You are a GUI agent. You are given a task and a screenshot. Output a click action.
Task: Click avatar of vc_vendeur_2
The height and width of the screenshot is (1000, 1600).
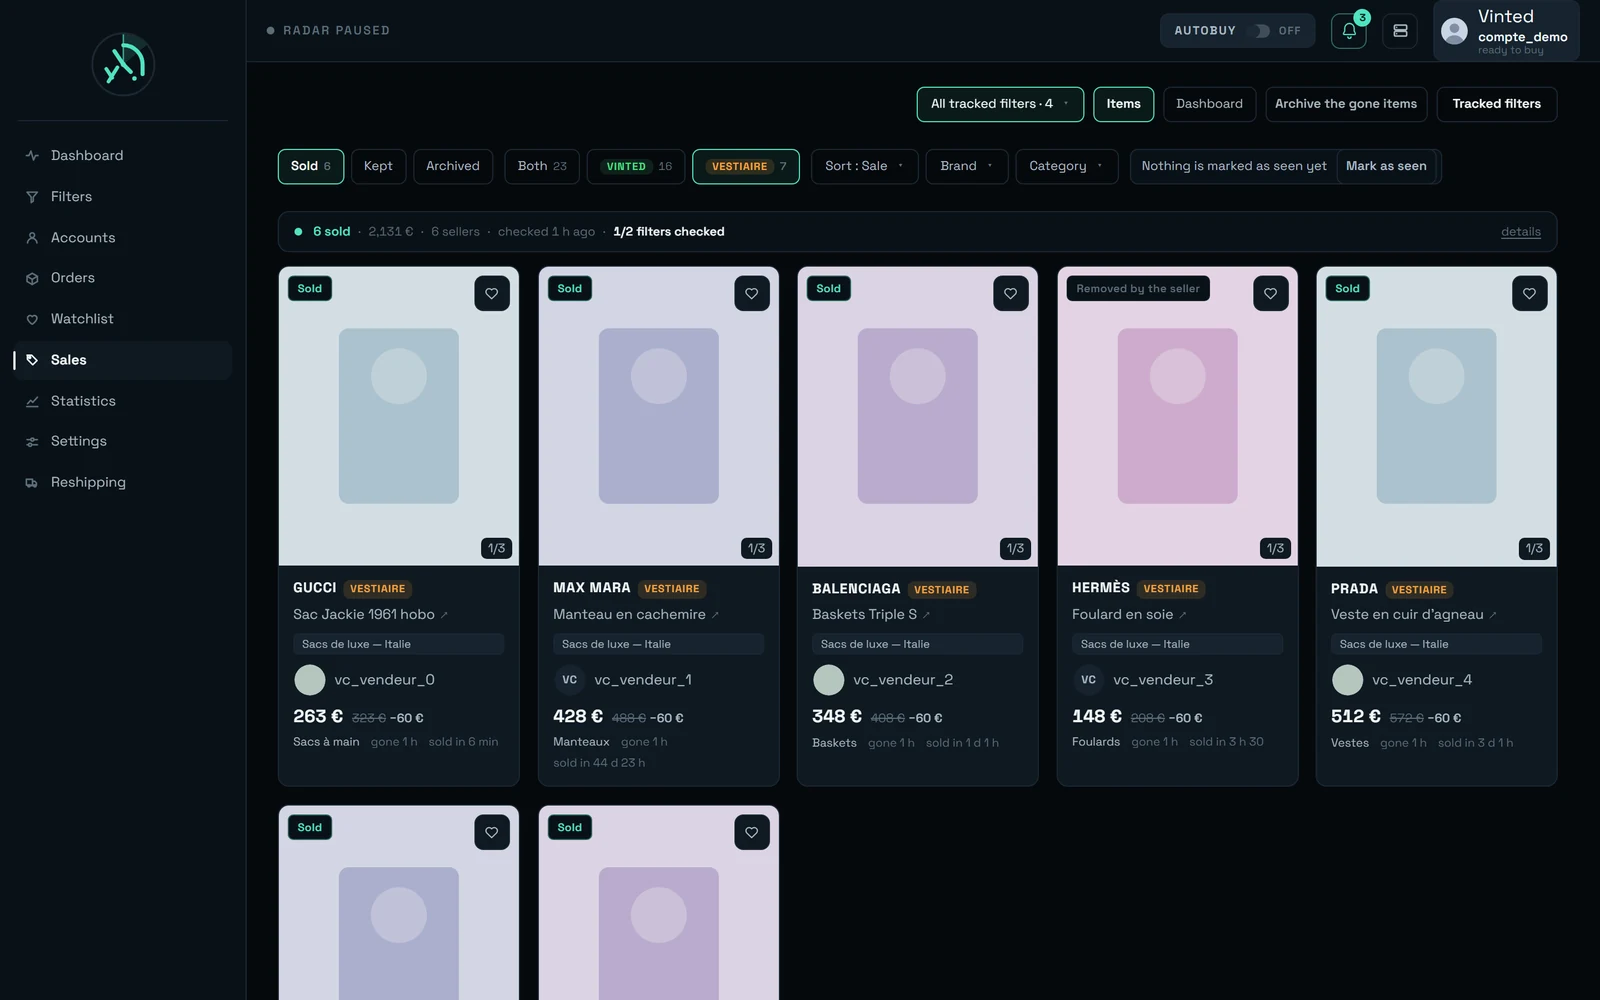pos(828,680)
